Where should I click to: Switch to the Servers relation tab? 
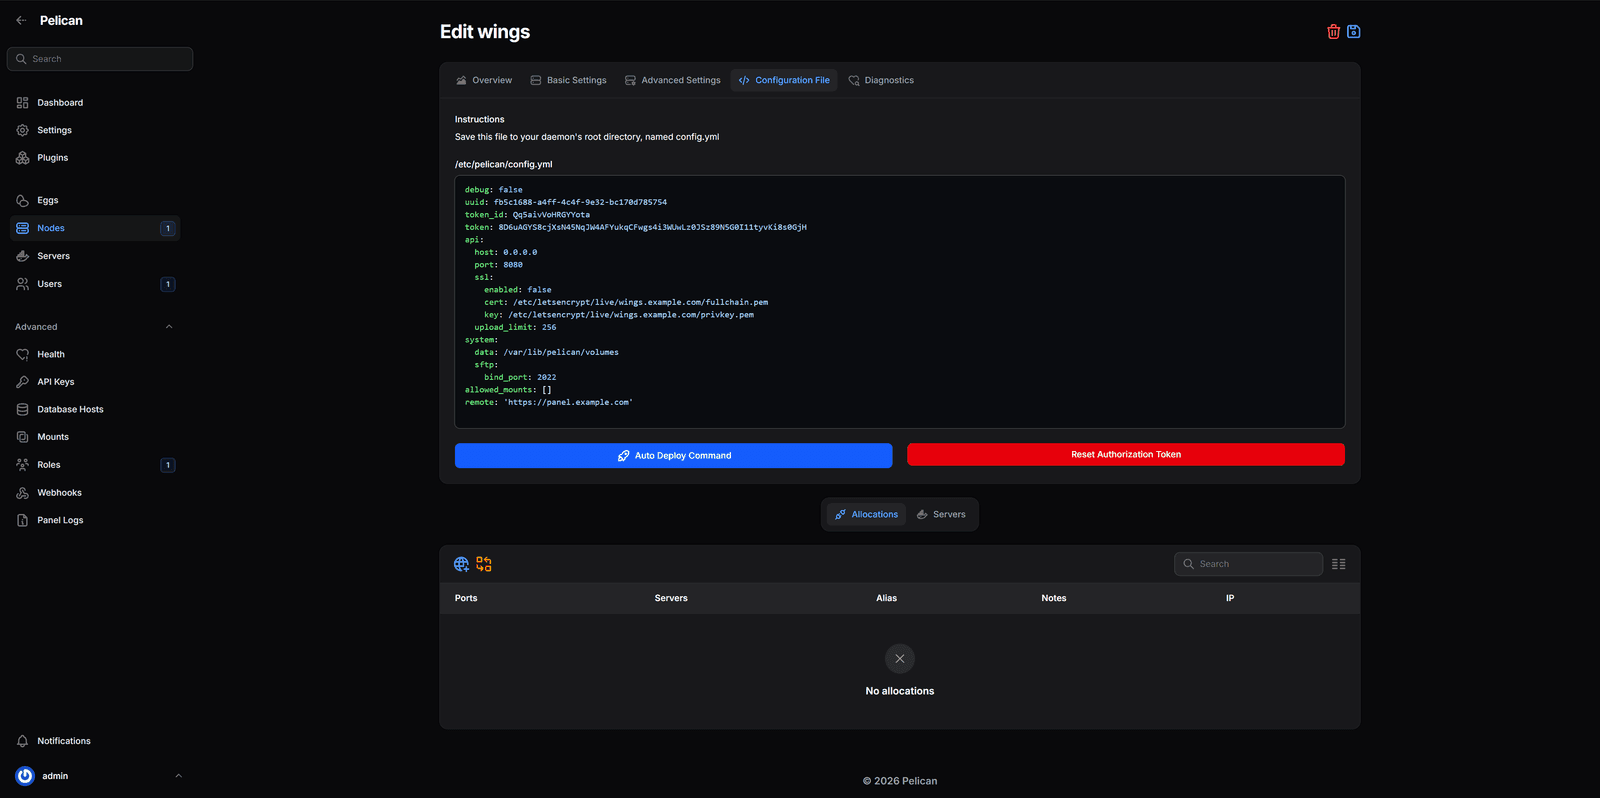click(x=941, y=514)
